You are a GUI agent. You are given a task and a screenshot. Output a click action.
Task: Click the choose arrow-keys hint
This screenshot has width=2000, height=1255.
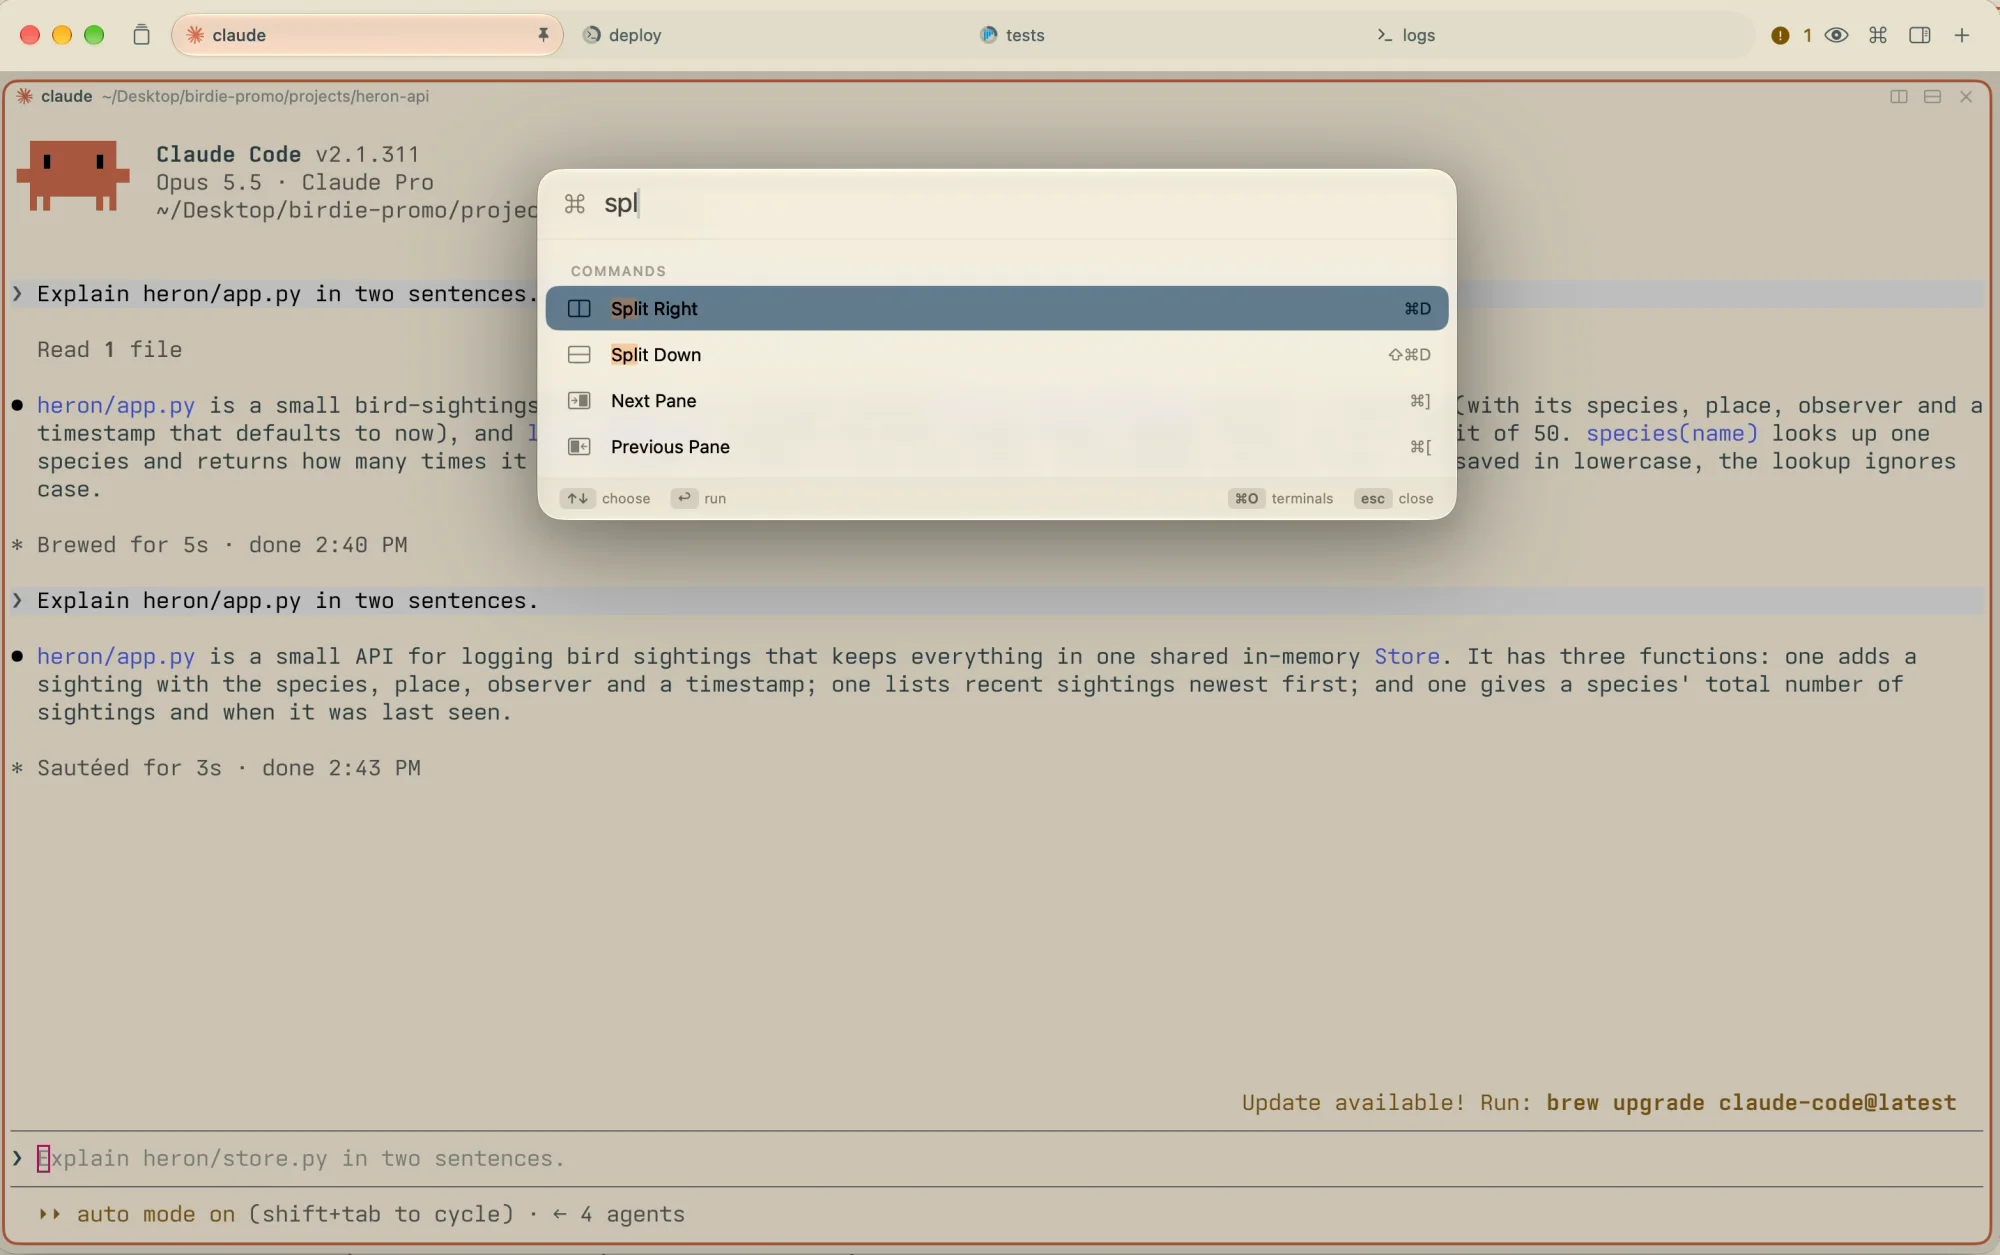[x=605, y=498]
